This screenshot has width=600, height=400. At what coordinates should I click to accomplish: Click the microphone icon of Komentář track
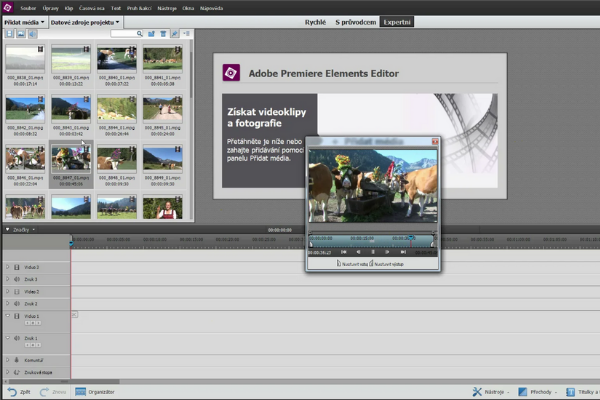click(x=17, y=360)
